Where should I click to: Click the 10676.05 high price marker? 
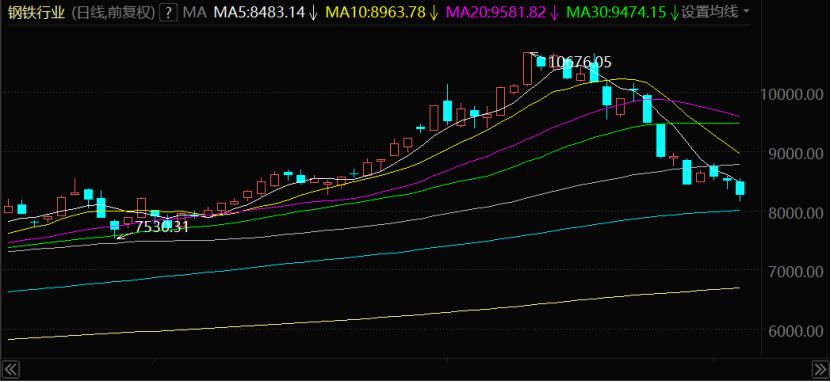pyautogui.click(x=580, y=63)
